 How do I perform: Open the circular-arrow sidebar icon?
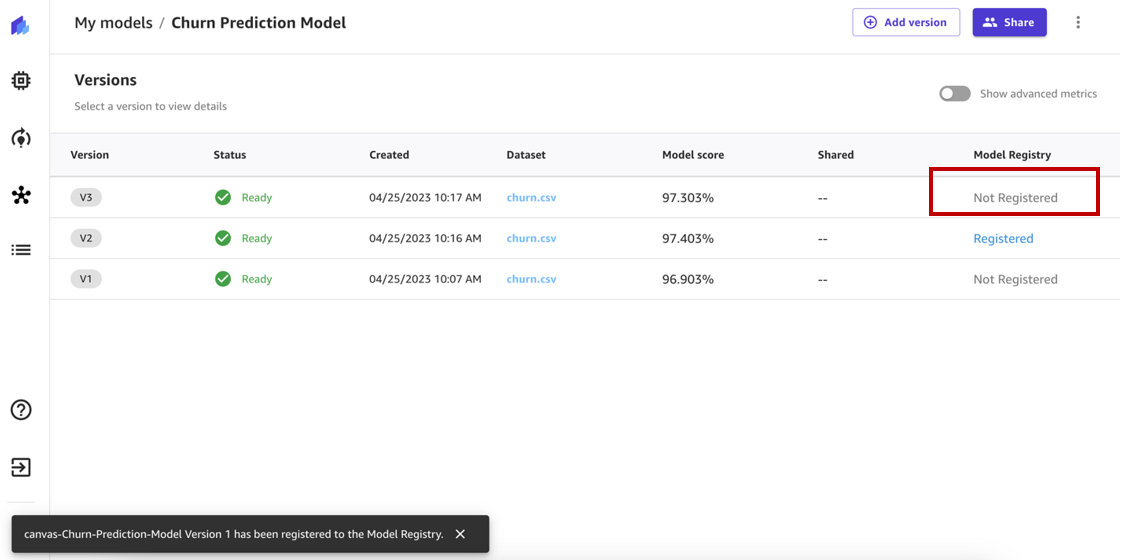pyautogui.click(x=21, y=138)
